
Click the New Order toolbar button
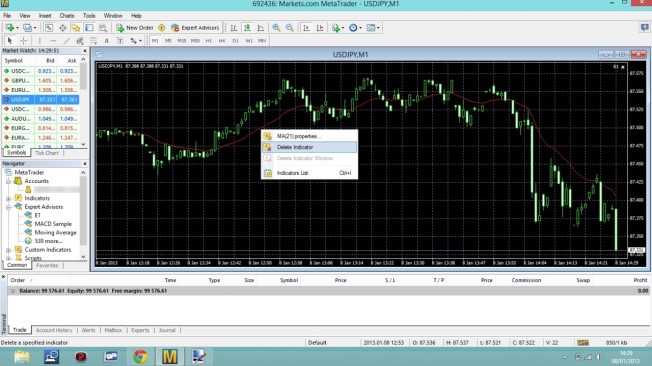[x=135, y=28]
